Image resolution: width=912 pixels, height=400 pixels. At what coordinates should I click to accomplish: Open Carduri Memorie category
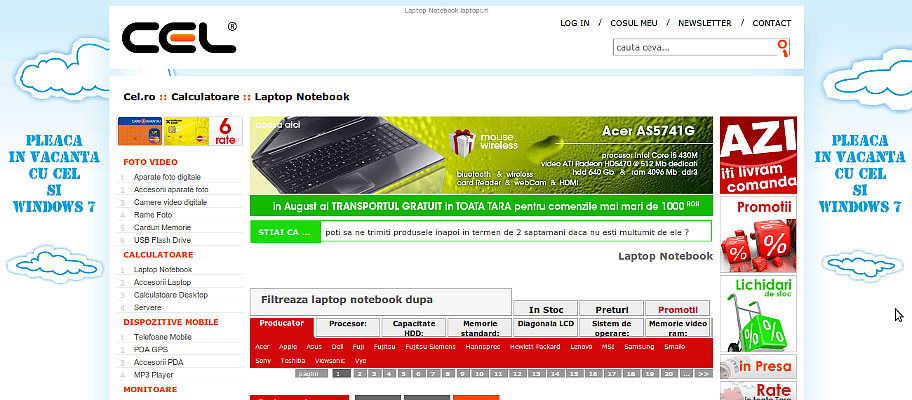tap(162, 227)
